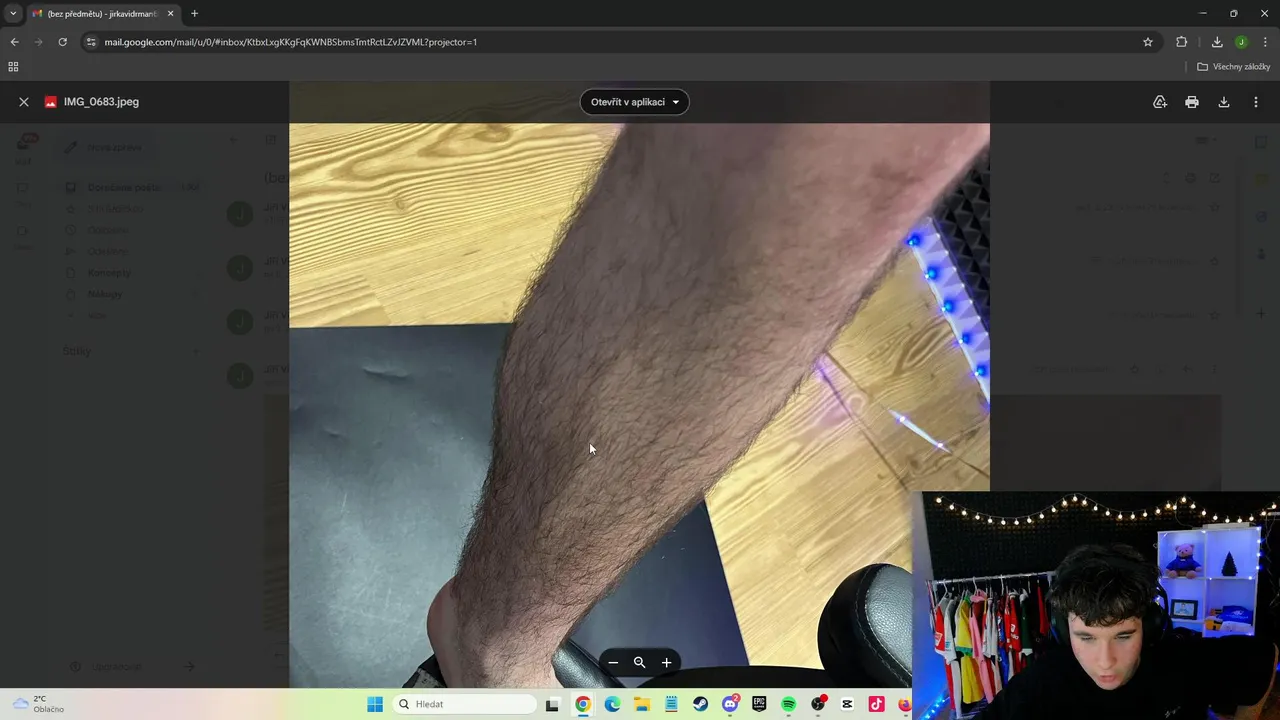The height and width of the screenshot is (720, 1280).
Task: Bookmark this page with the star icon
Action: click(1148, 42)
